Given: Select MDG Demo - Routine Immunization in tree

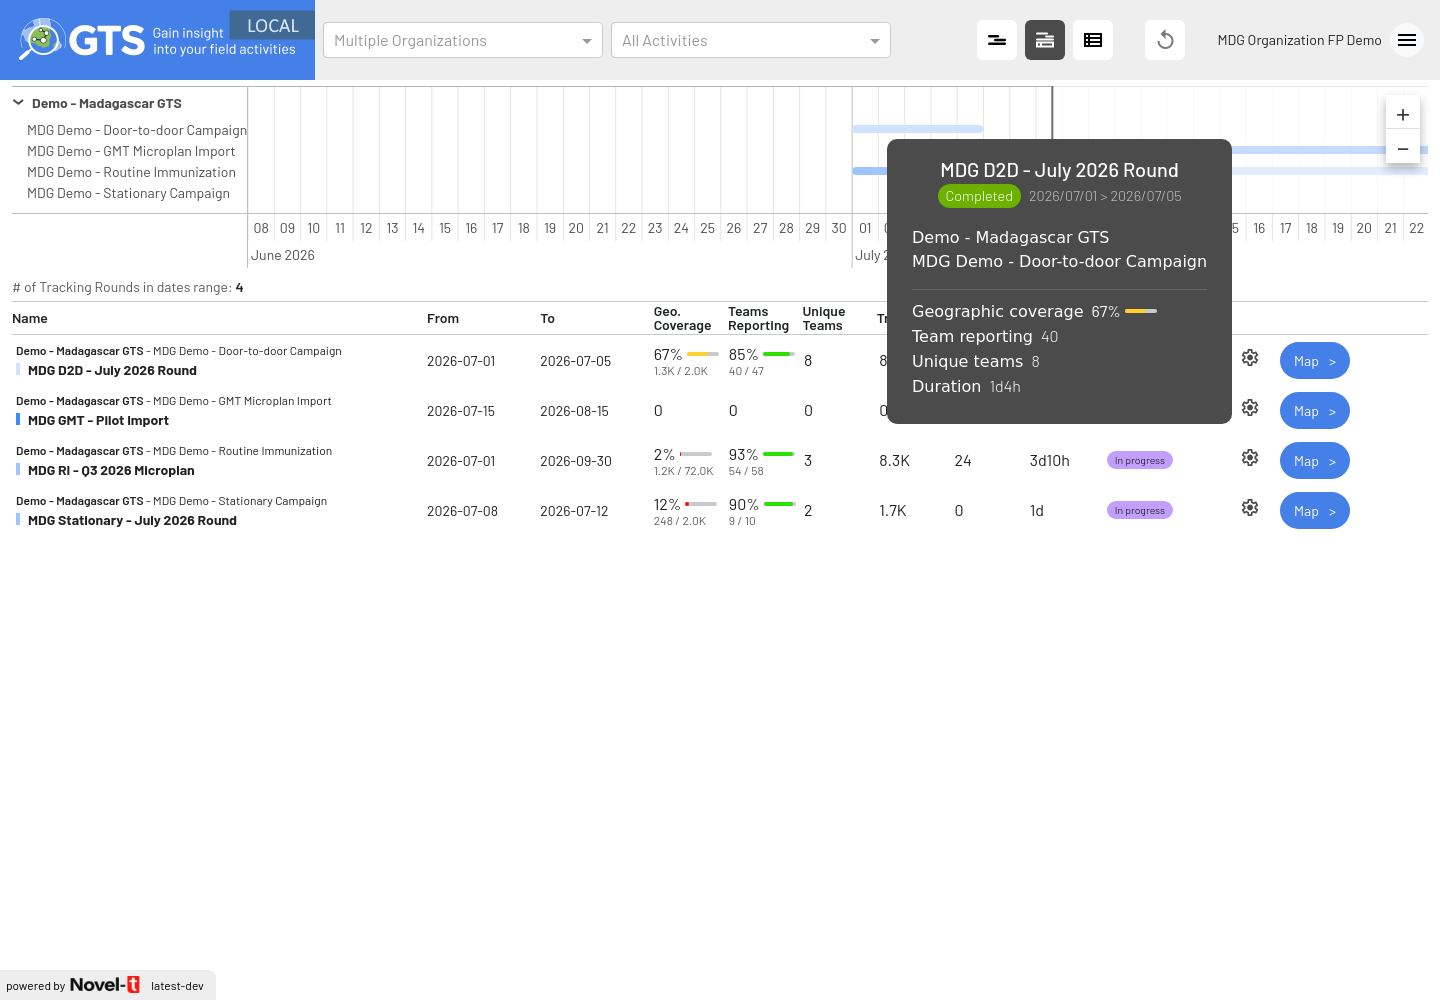Looking at the screenshot, I should coord(131,172).
